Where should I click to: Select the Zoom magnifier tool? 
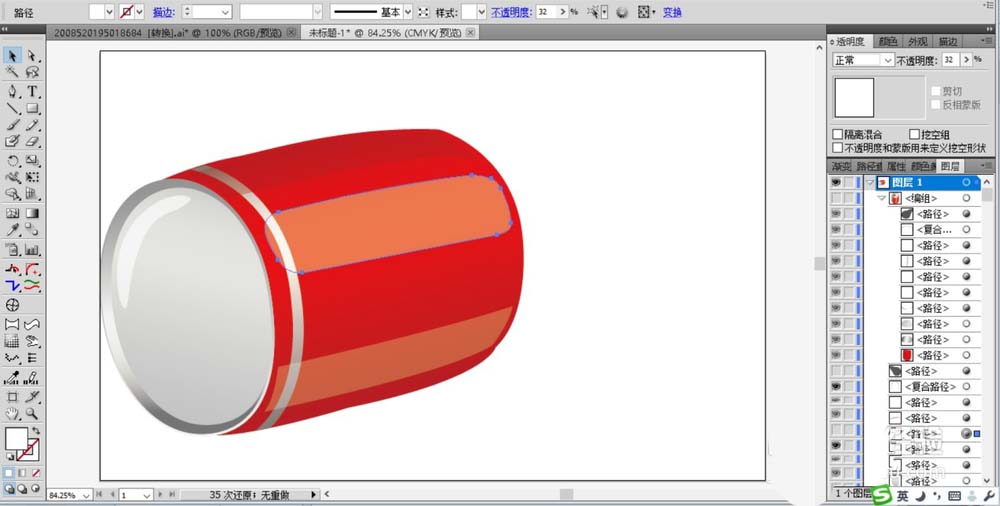32,412
